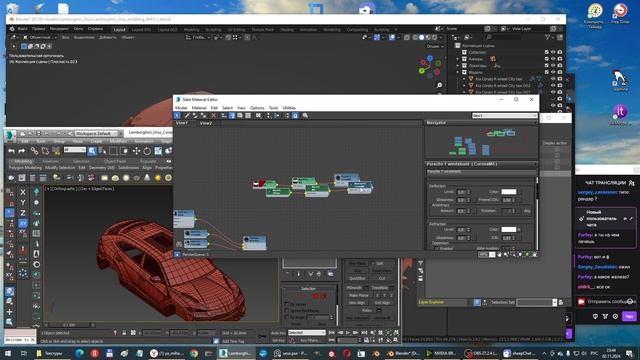
Task: Uncheck Лампочки collection checkbox in outliner
Action: pyautogui.click(x=547, y=65)
